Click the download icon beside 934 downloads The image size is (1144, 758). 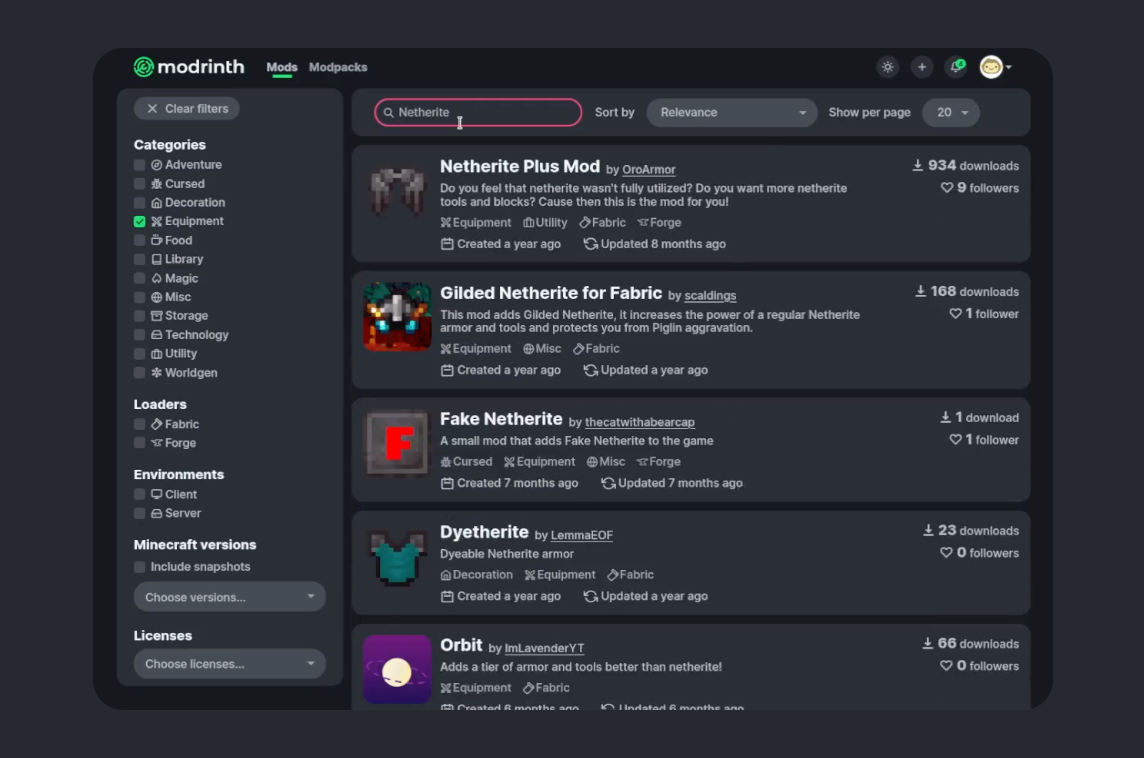tap(918, 166)
